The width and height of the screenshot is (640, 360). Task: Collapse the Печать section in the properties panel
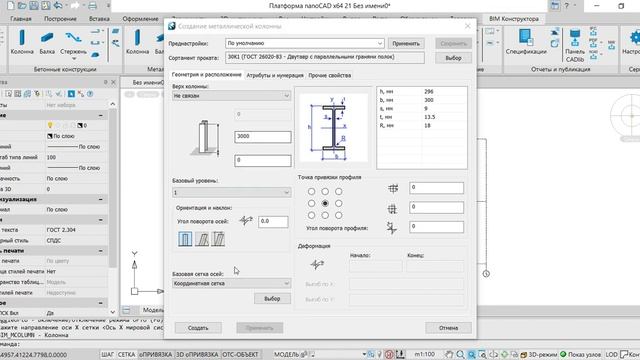(100, 251)
